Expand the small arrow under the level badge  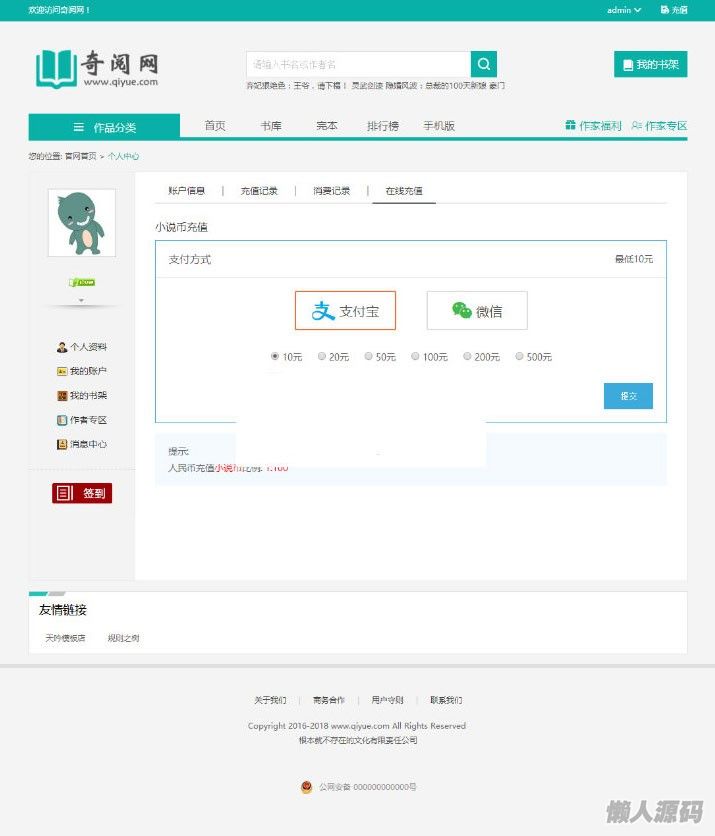click(x=81, y=301)
